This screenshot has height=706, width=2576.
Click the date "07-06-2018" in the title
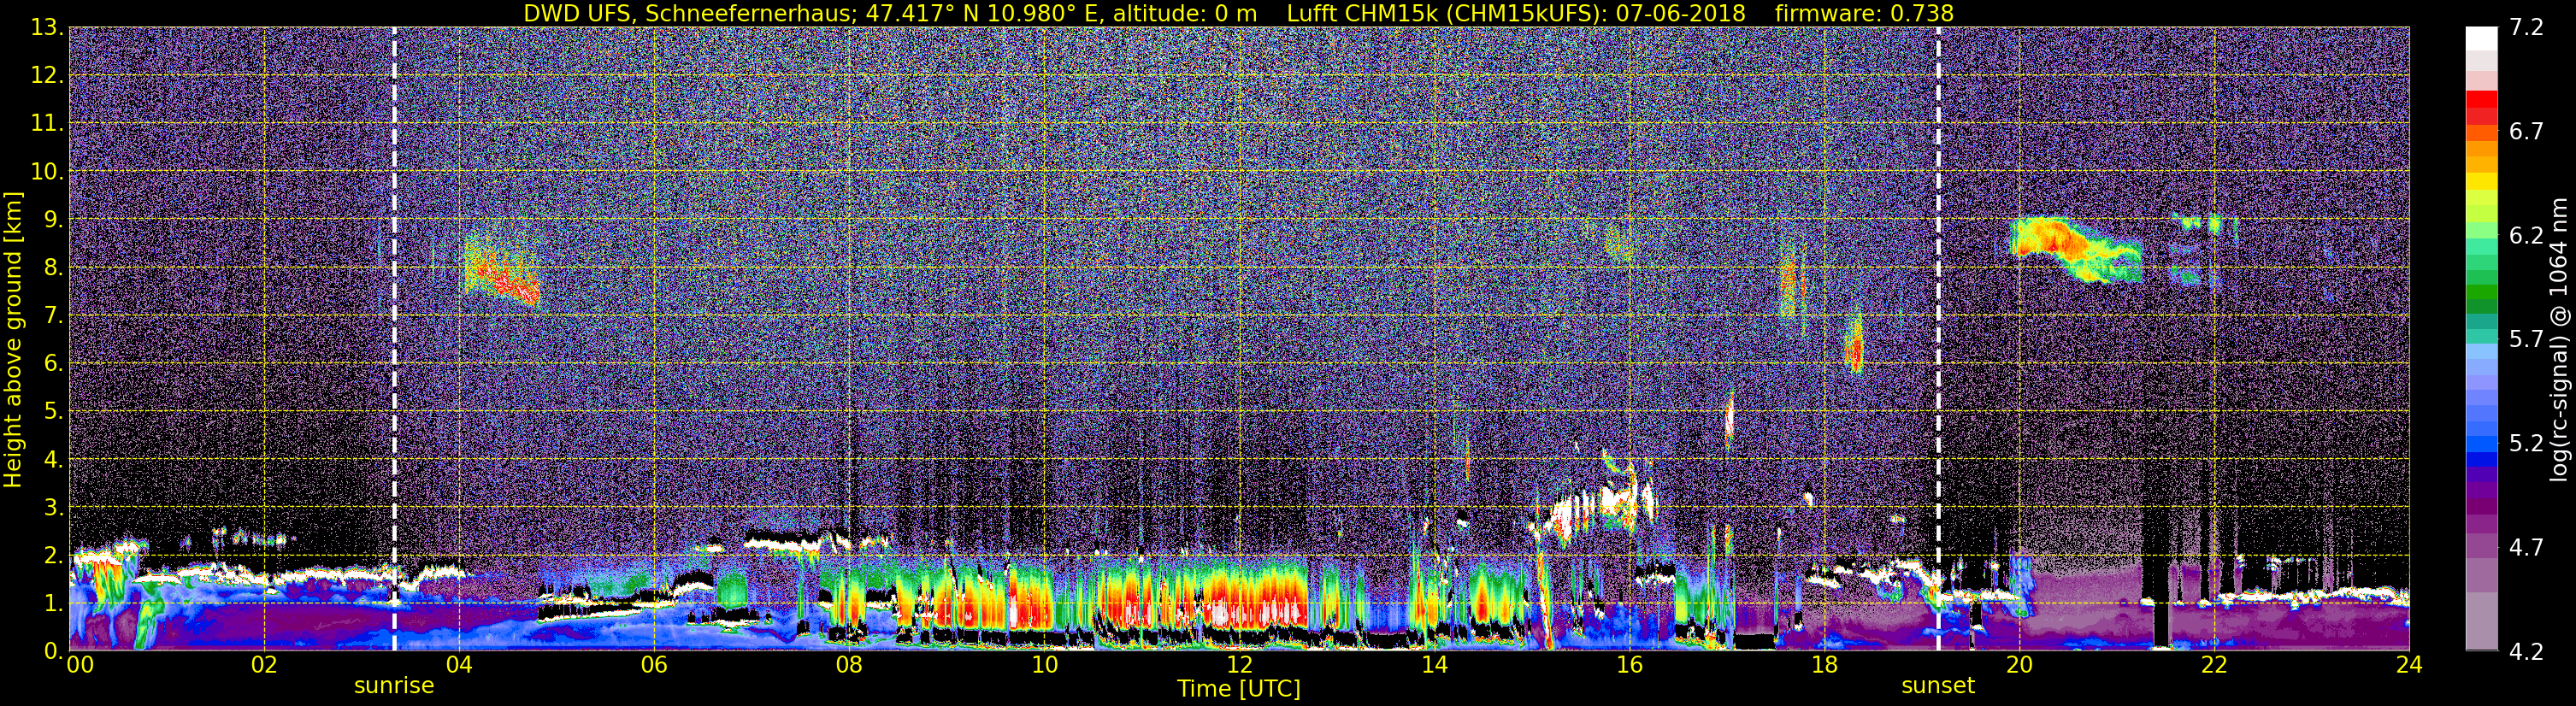(1680, 14)
